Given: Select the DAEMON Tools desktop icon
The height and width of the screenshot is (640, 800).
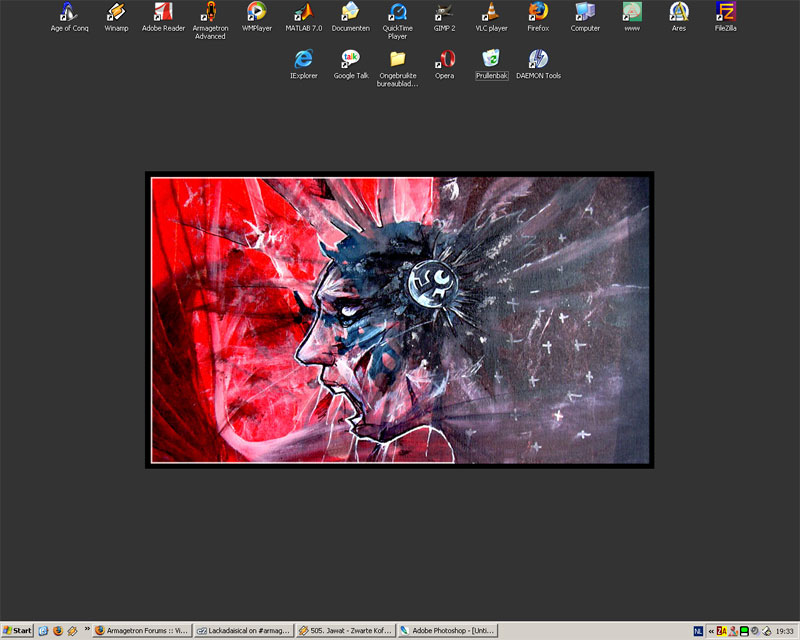Looking at the screenshot, I should pos(538,59).
